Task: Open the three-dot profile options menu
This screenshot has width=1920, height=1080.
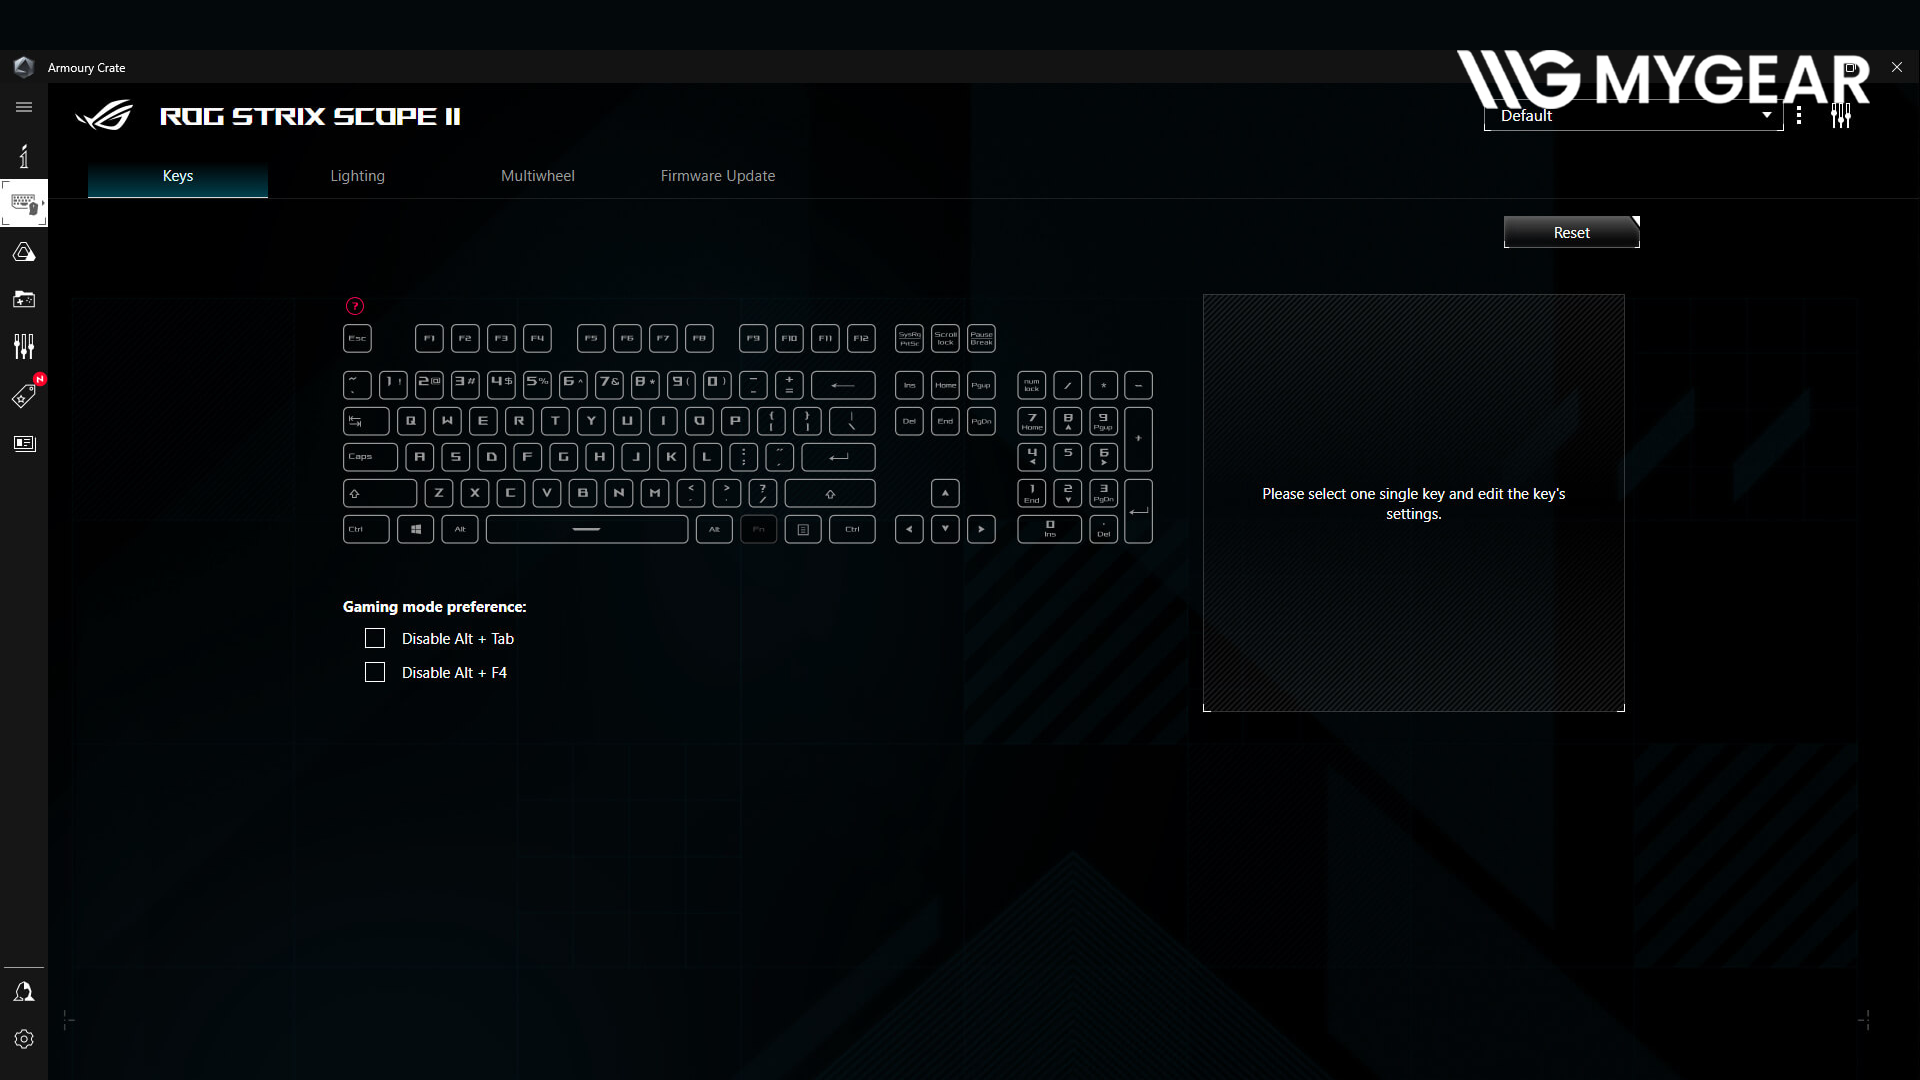Action: pyautogui.click(x=1799, y=116)
